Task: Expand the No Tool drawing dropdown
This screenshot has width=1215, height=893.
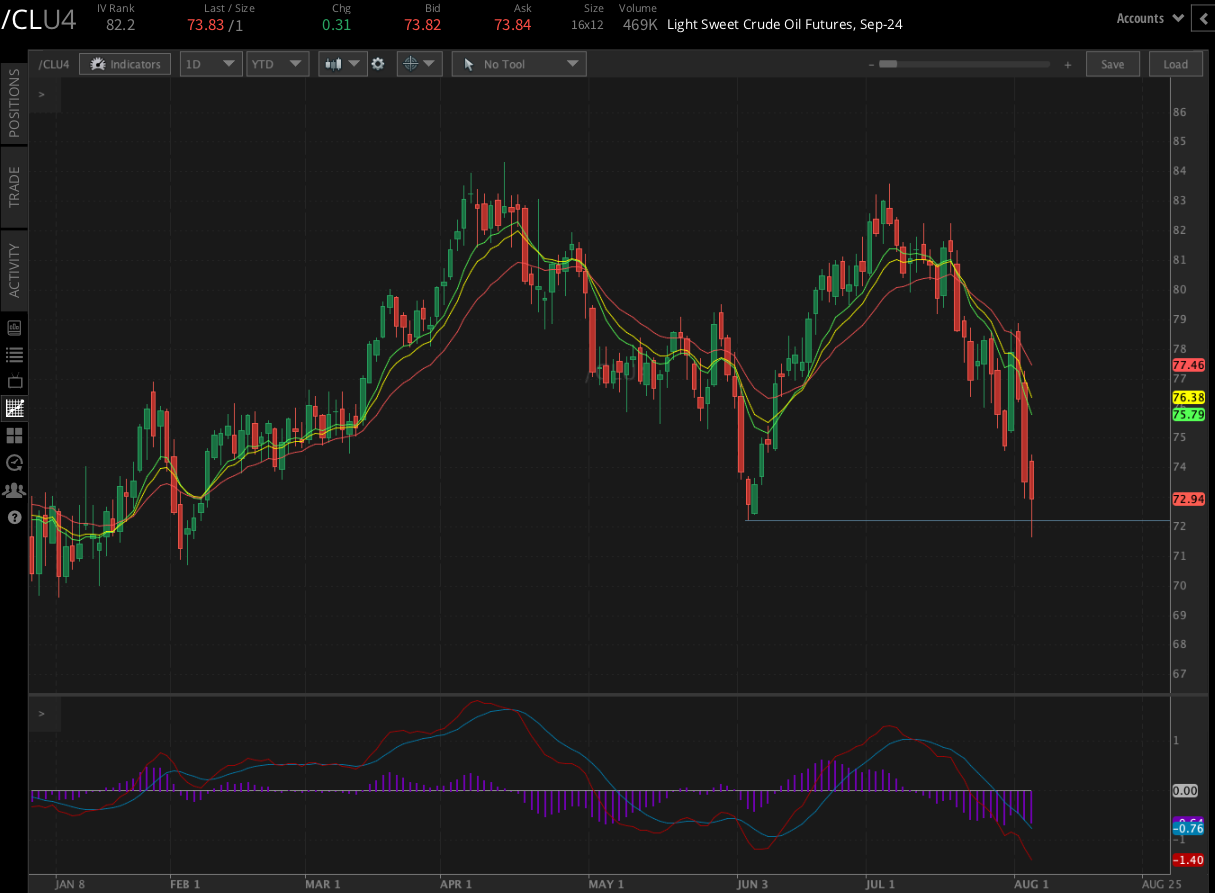Action: (x=518, y=64)
